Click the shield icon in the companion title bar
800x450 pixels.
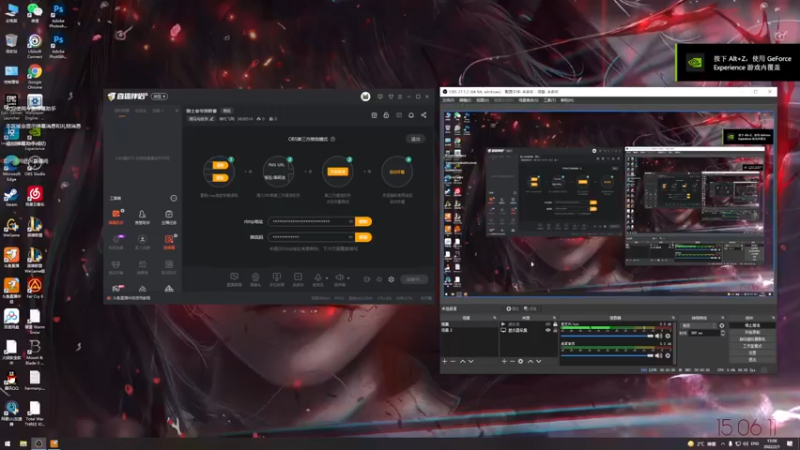tap(391, 96)
